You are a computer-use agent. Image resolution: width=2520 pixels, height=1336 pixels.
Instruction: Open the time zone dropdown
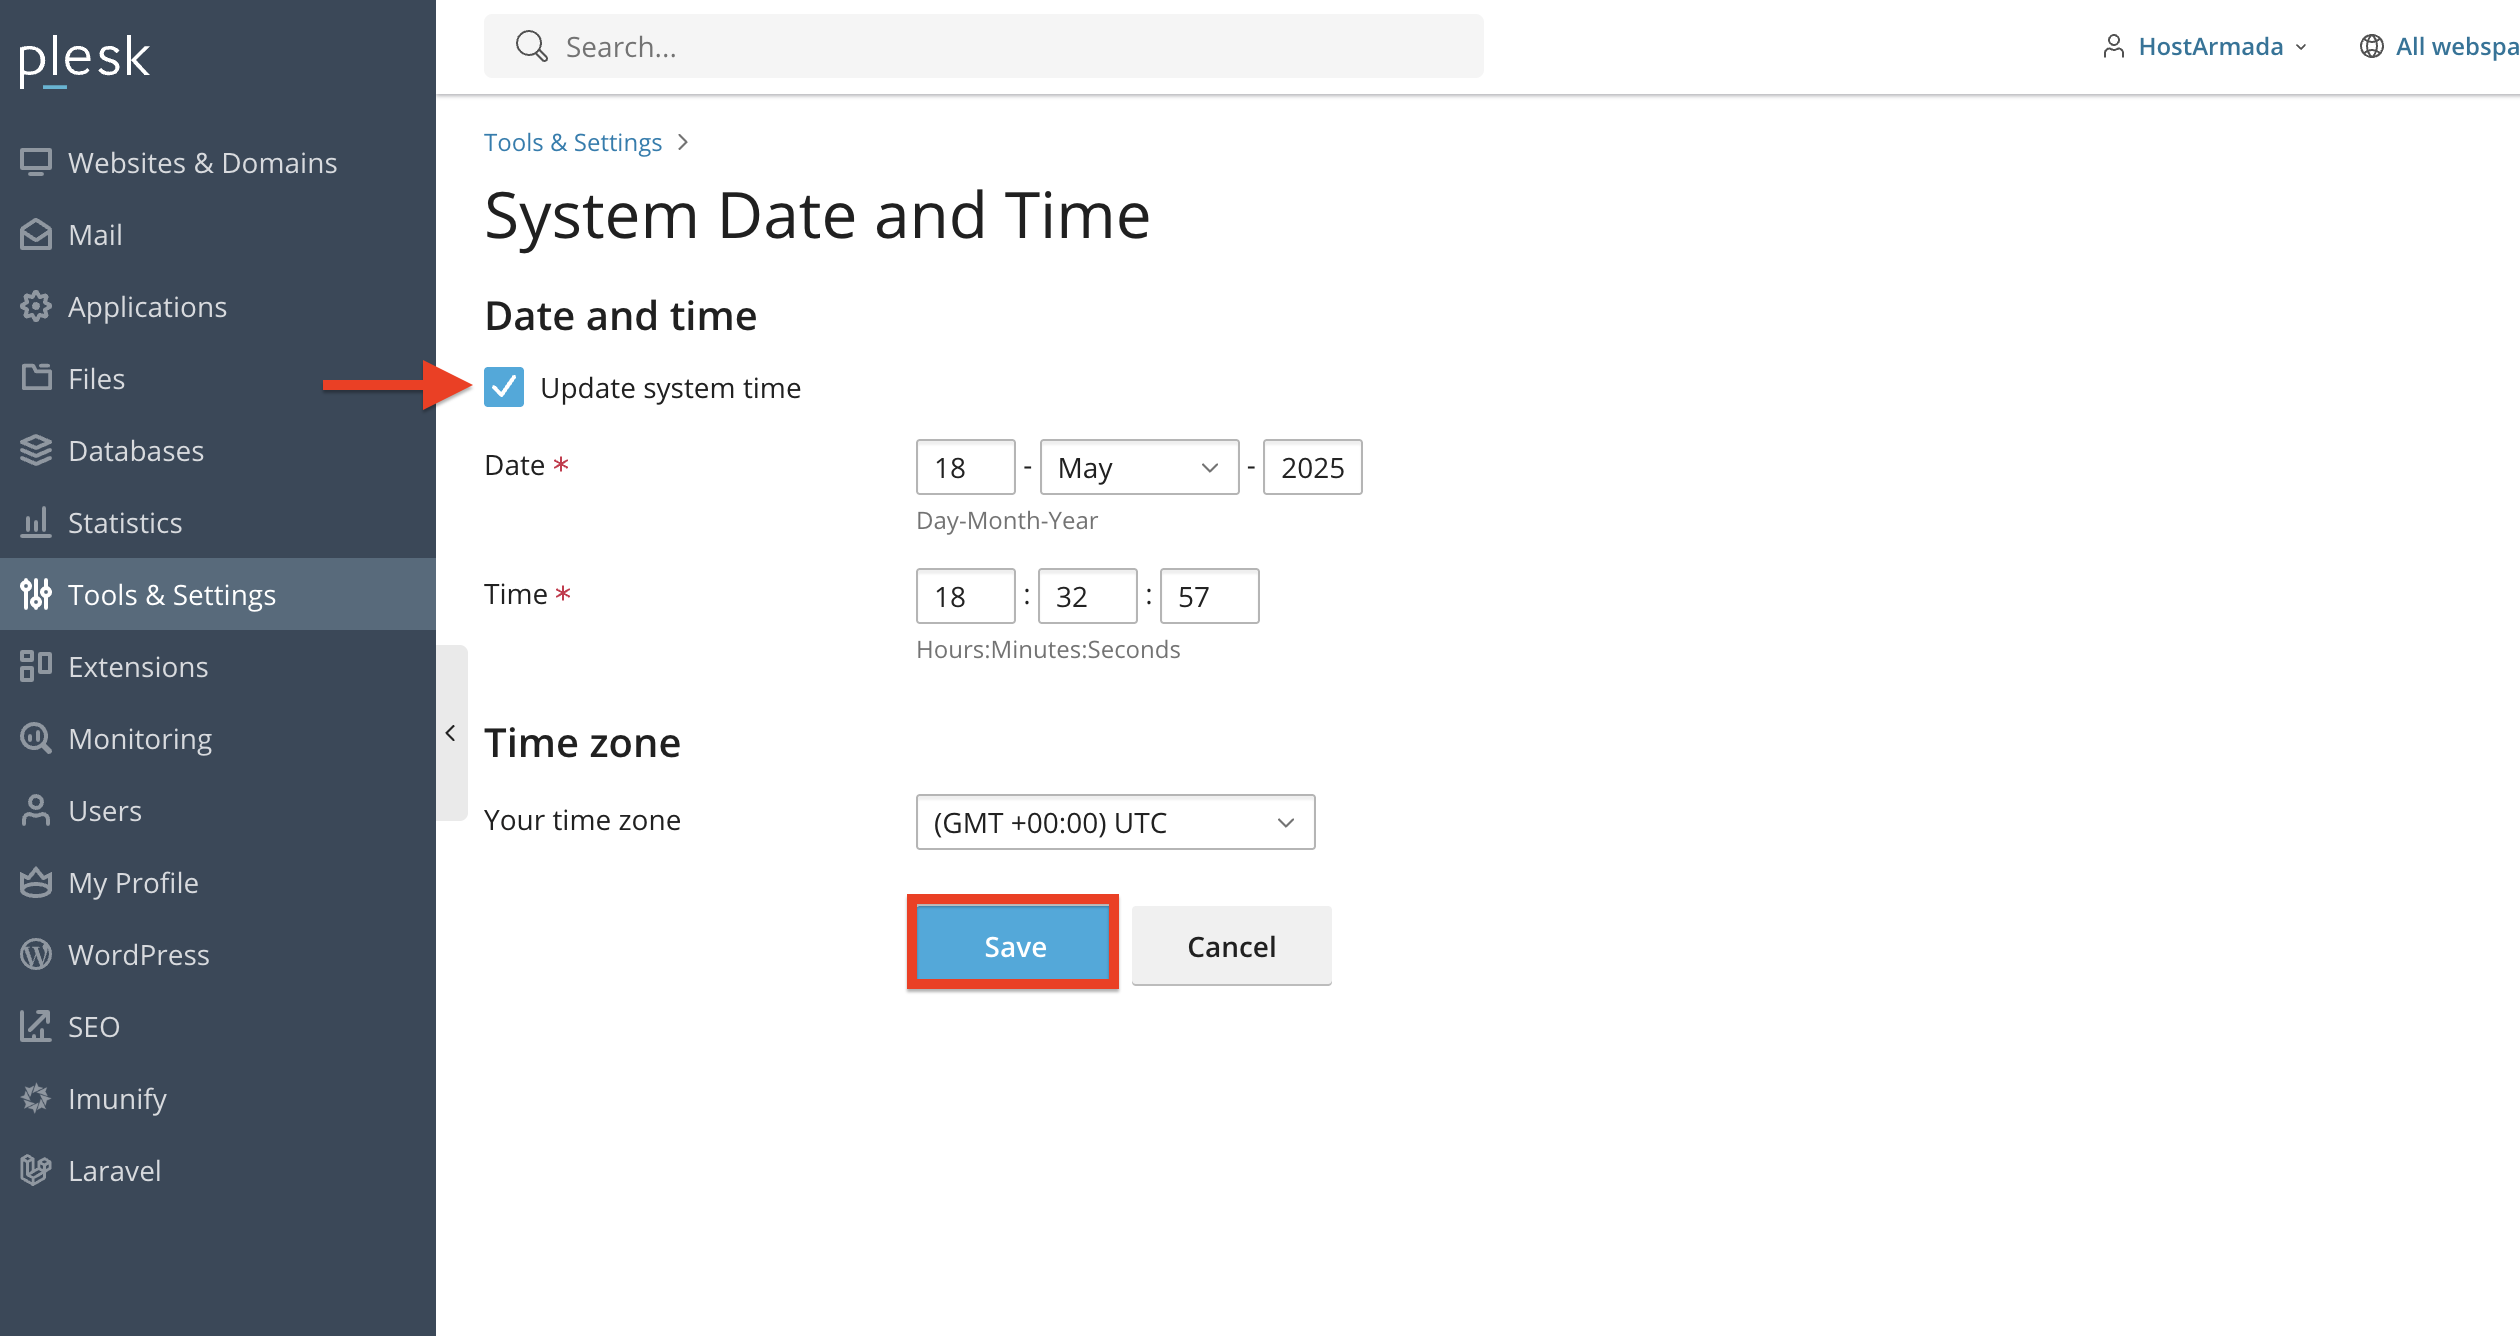[1115, 822]
